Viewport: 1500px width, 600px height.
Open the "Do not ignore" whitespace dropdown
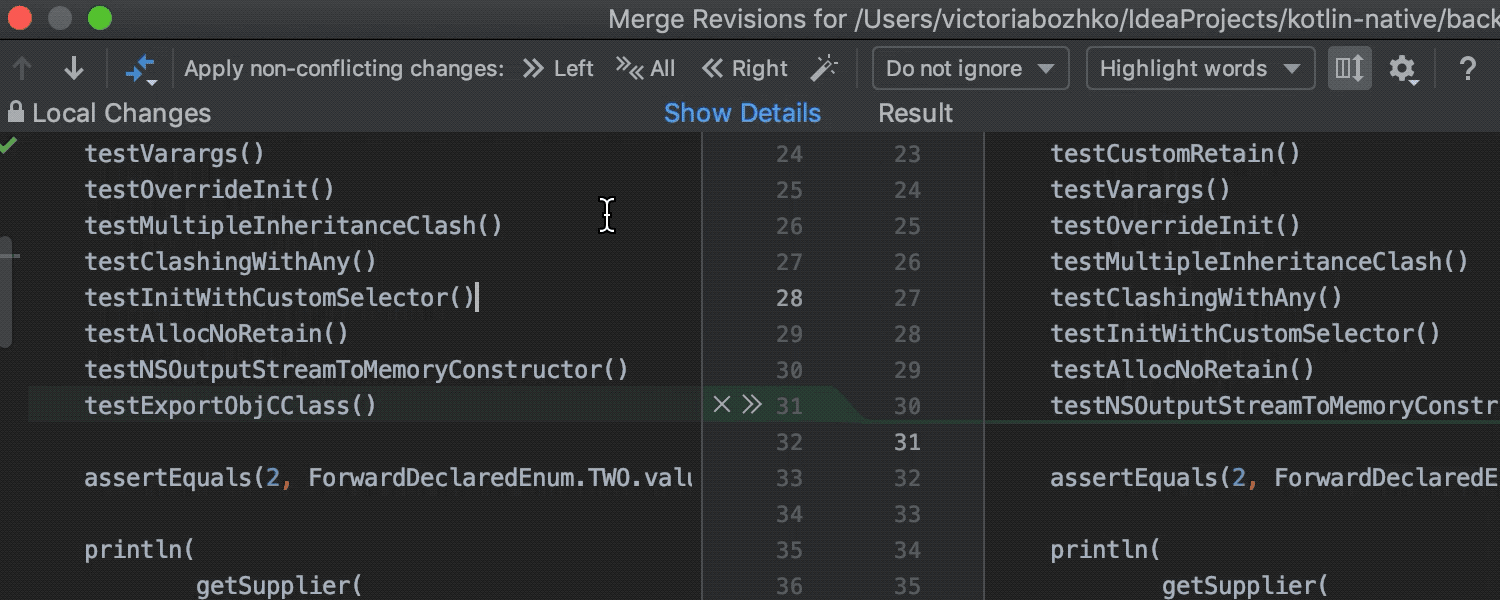[969, 68]
